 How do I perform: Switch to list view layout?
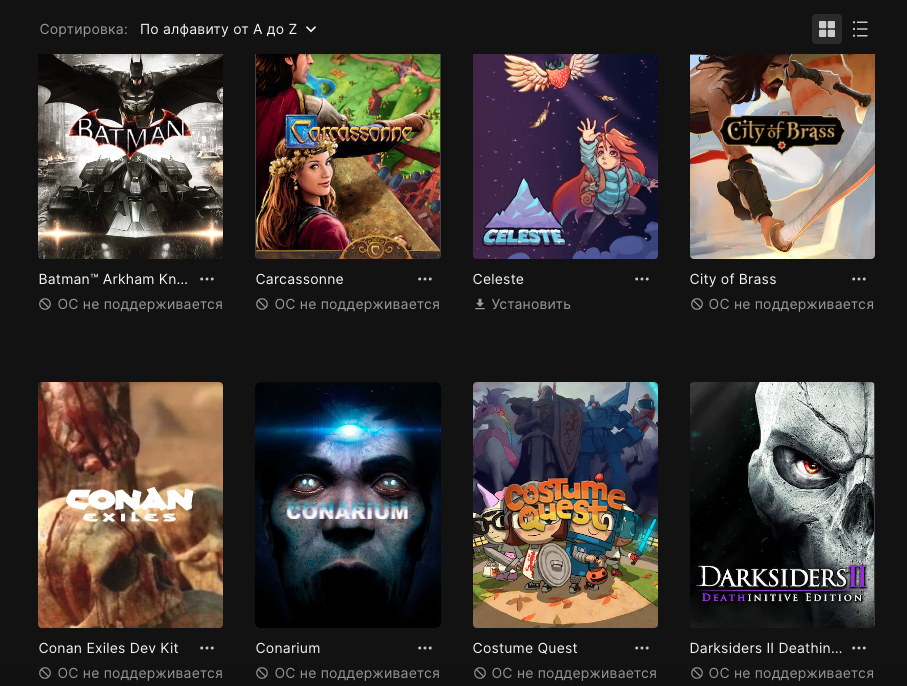pyautogui.click(x=860, y=29)
